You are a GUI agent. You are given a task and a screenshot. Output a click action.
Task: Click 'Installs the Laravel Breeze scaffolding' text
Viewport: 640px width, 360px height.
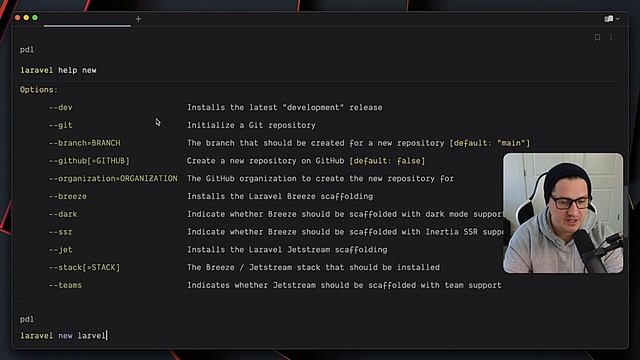280,196
